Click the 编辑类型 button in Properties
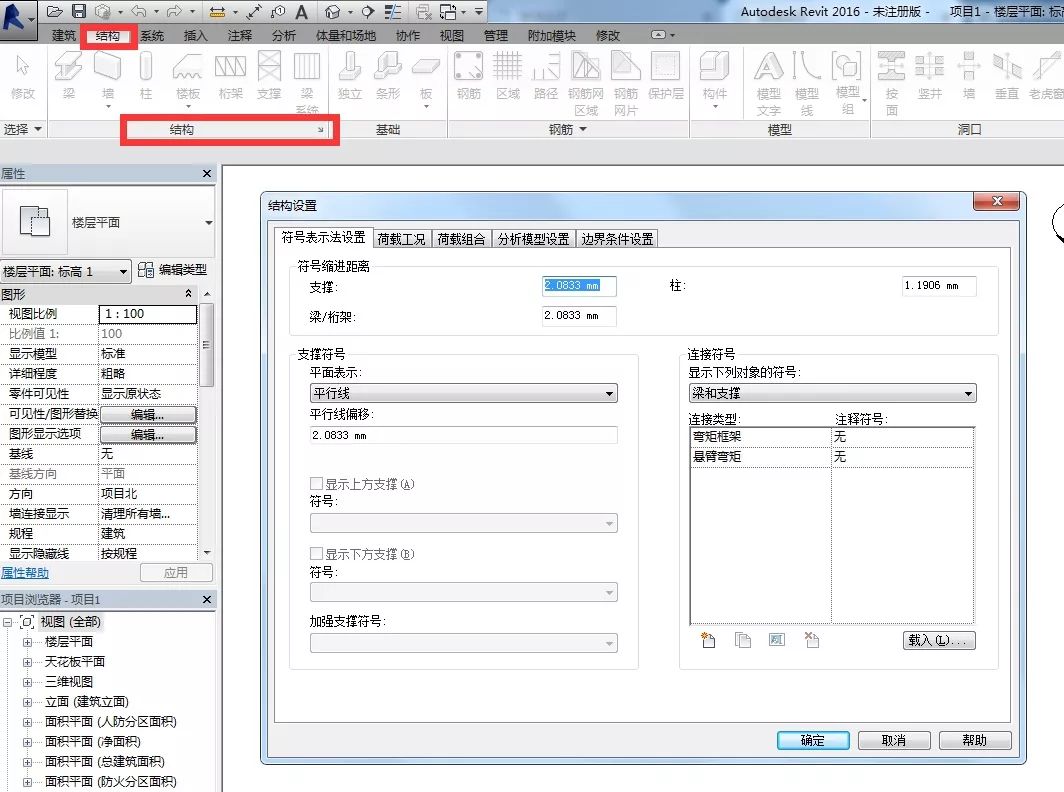This screenshot has height=792, width=1064. tap(172, 270)
